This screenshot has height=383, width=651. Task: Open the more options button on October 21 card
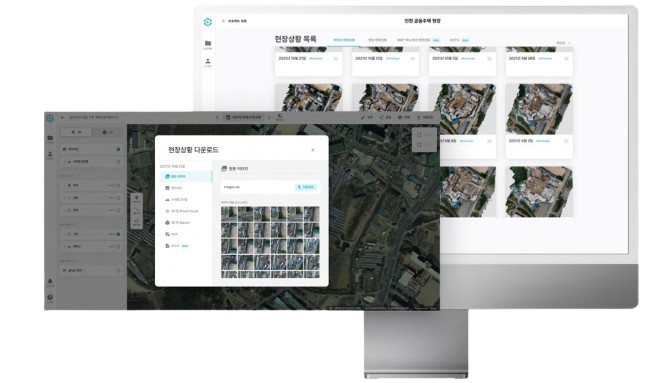click(335, 59)
